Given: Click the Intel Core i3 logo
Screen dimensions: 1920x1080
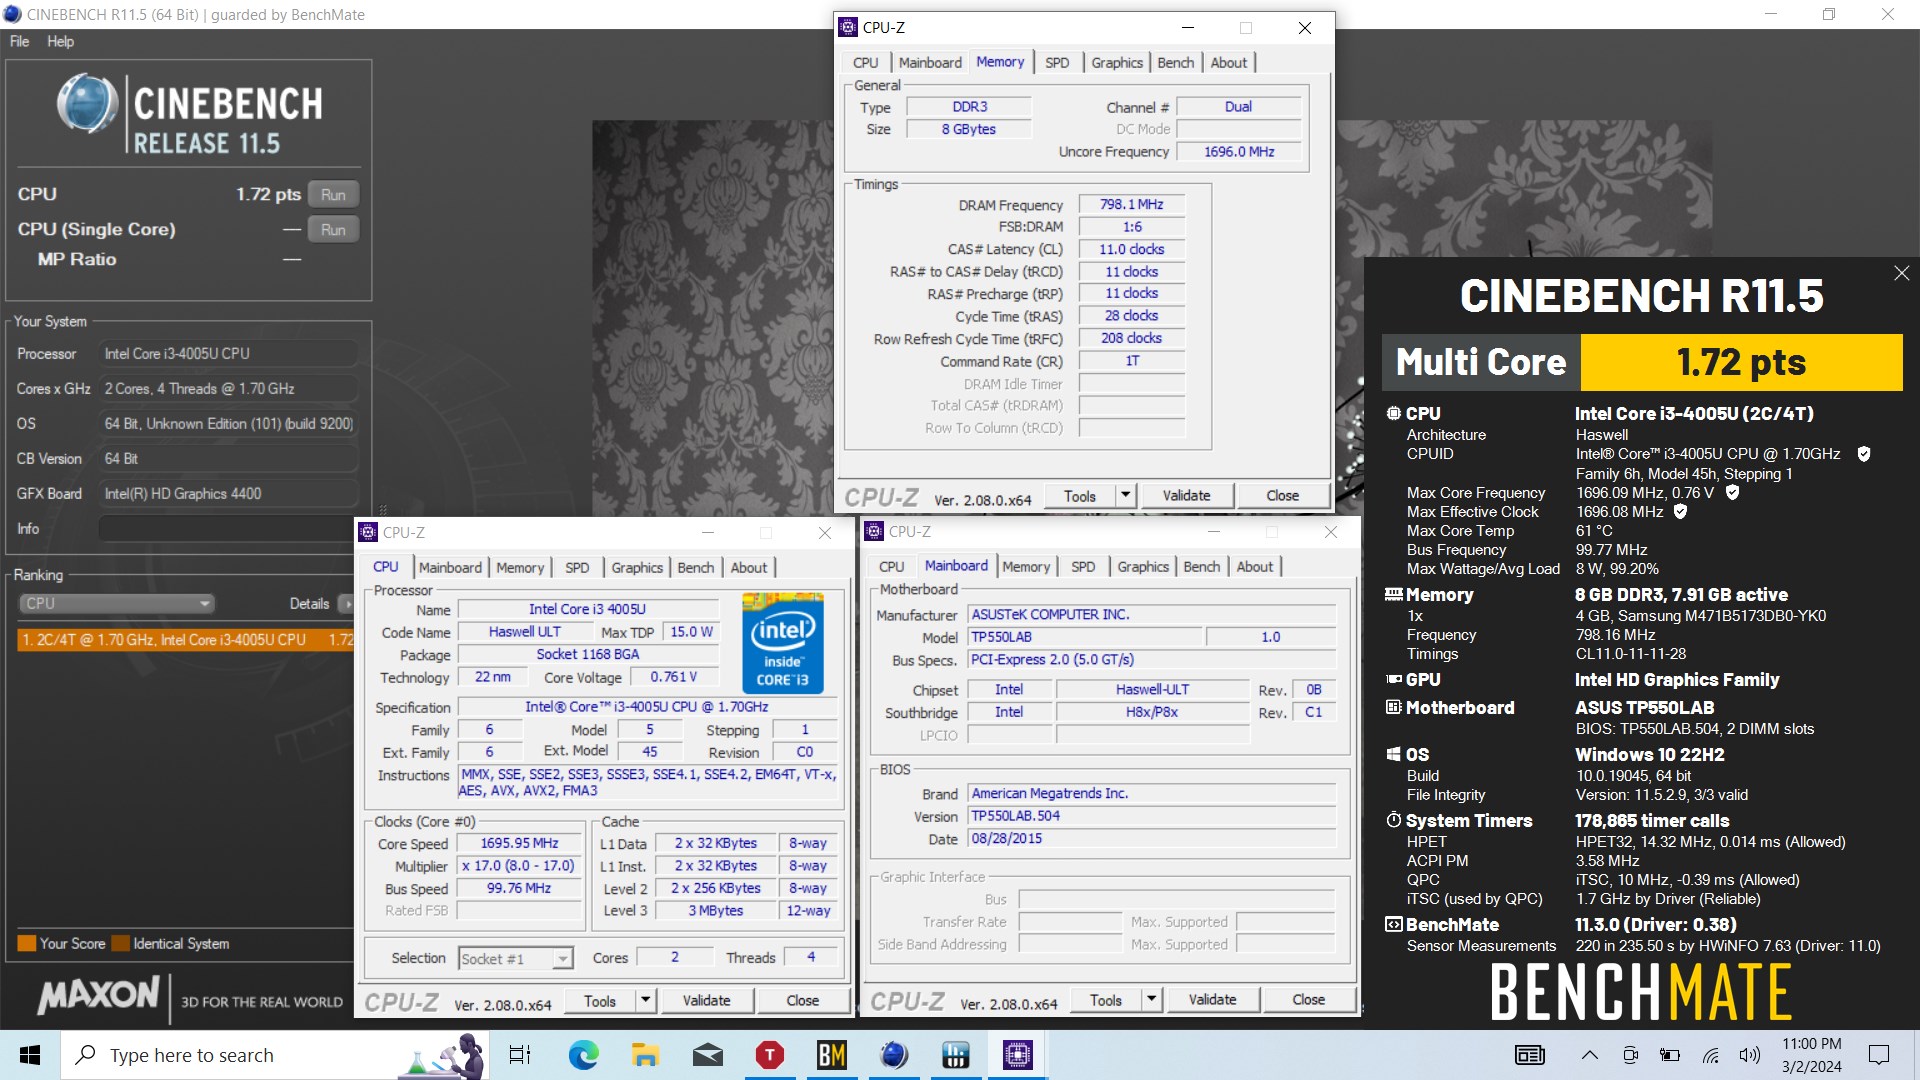Looking at the screenshot, I should (x=783, y=643).
